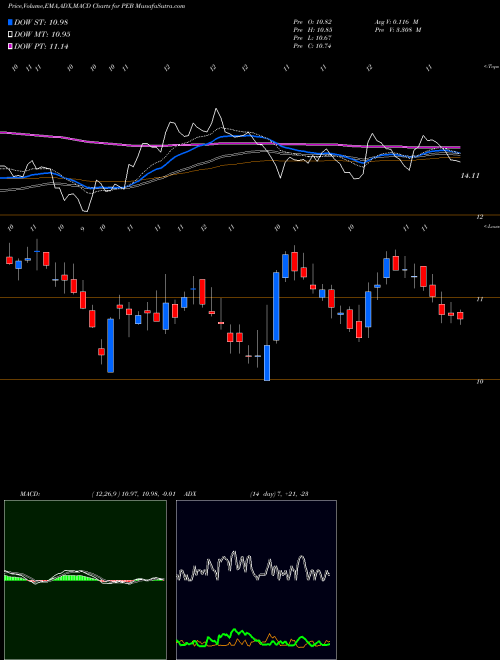The height and width of the screenshot is (660, 500).
Task: Click the magenta DOW PT legend swatch
Action: pyautogui.click(x=11, y=46)
